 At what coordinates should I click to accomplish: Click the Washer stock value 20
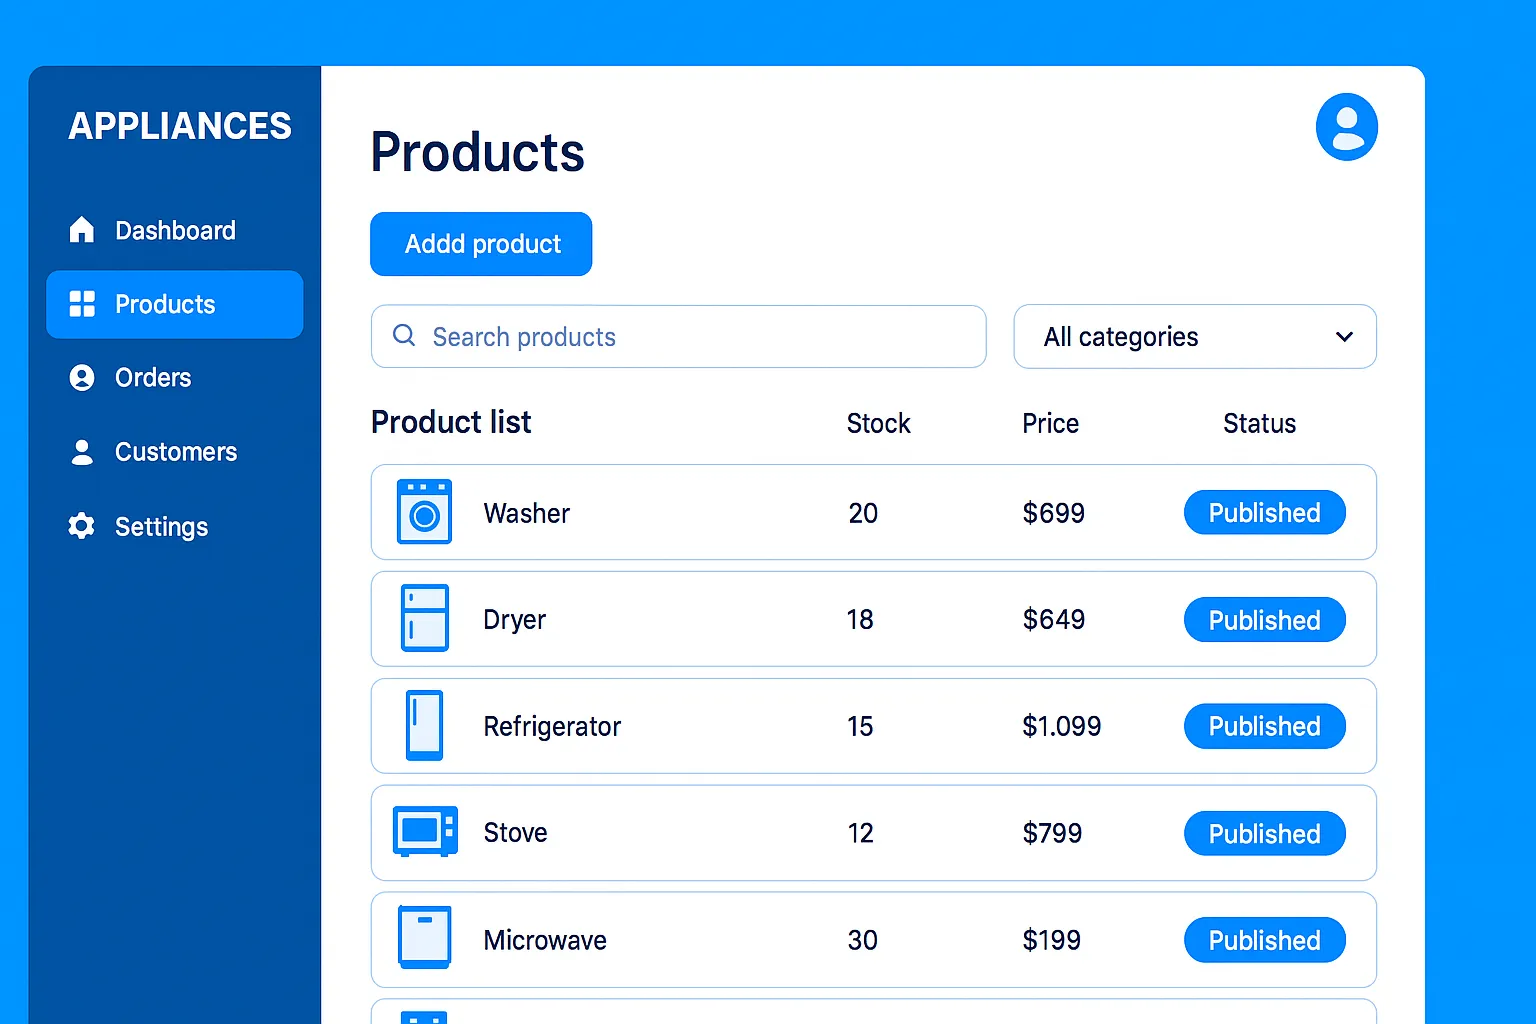click(x=863, y=513)
